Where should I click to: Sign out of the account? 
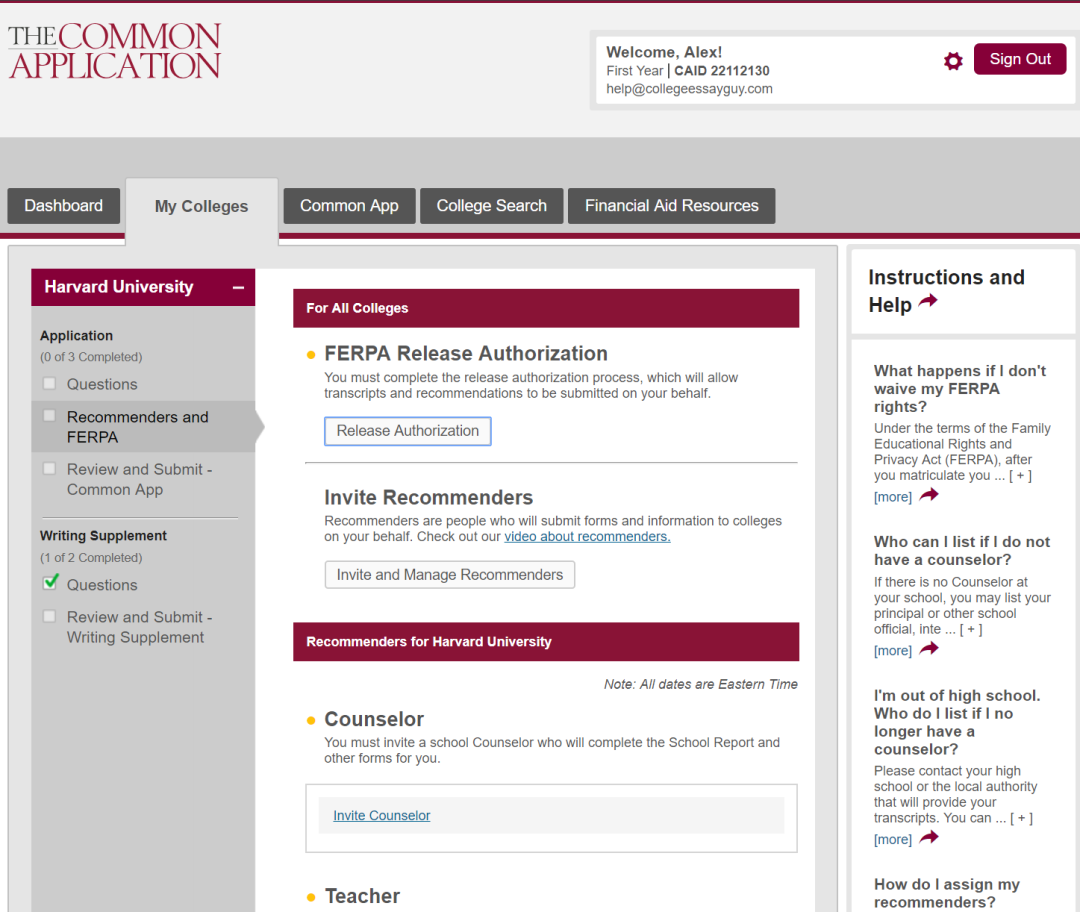(1019, 59)
